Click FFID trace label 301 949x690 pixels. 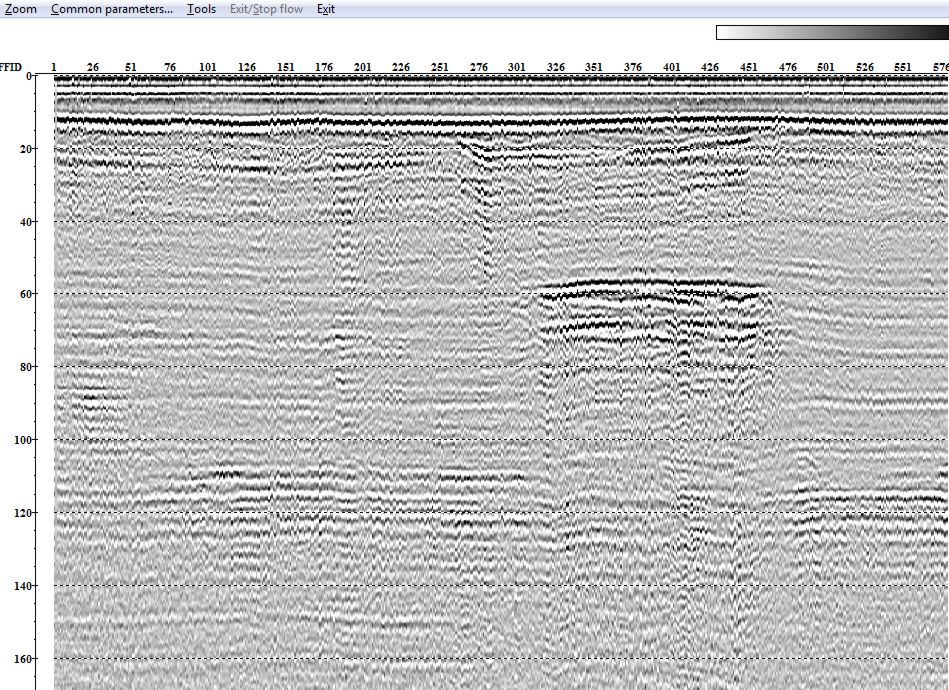tap(516, 67)
